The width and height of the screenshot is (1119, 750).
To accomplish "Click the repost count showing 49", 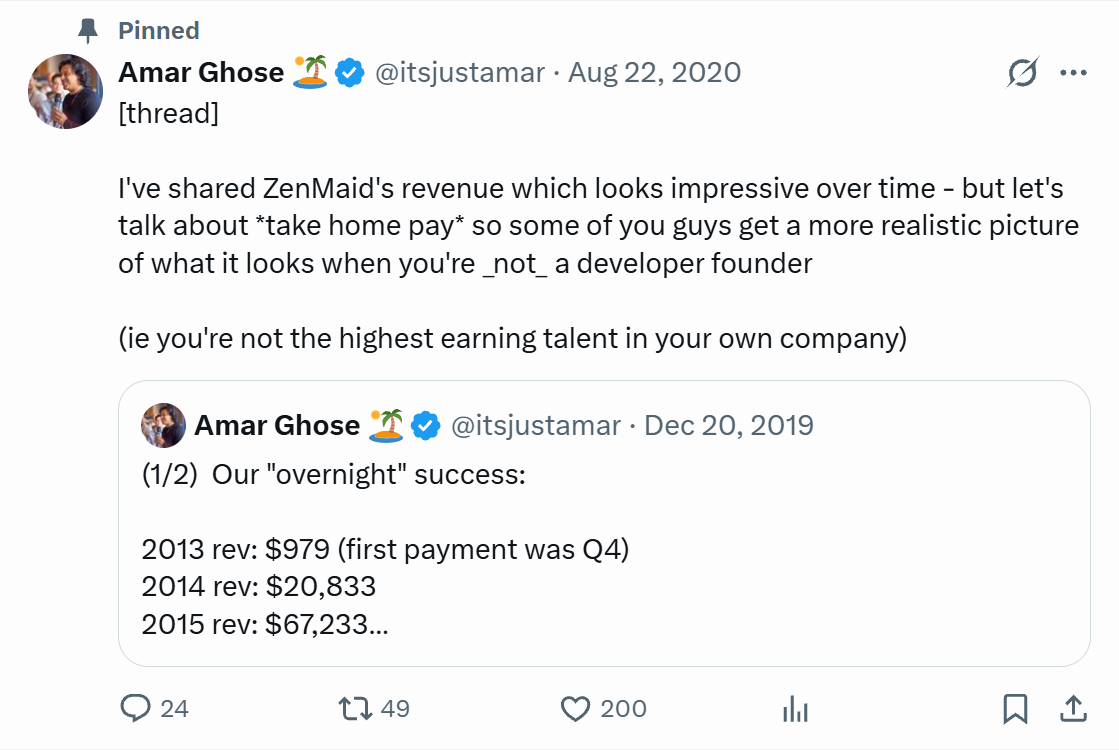I will pyautogui.click(x=394, y=709).
